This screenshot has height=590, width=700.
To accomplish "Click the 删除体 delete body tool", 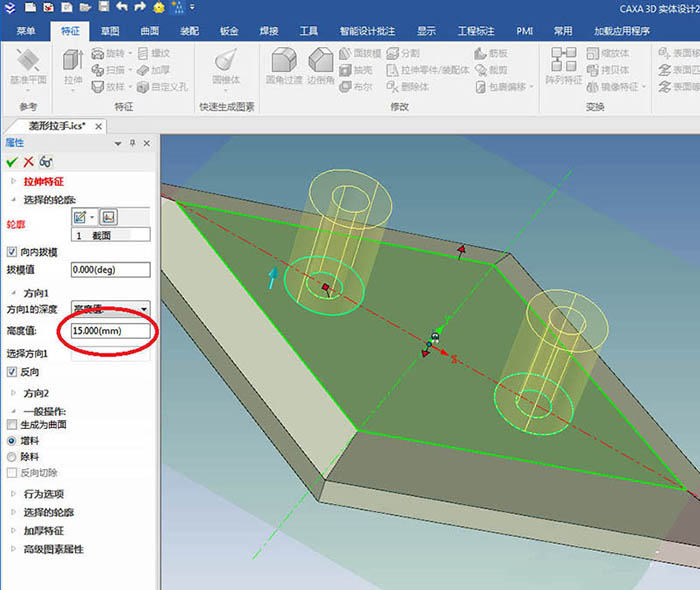I will tap(408, 87).
